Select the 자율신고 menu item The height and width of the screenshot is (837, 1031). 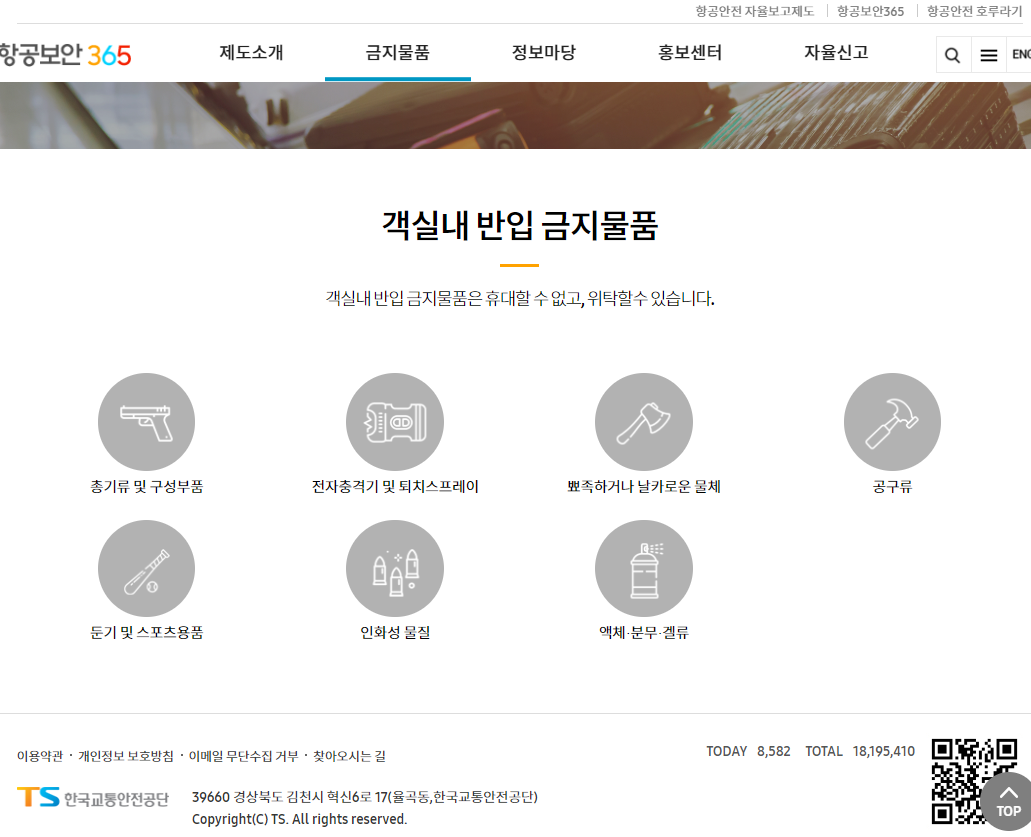click(834, 55)
